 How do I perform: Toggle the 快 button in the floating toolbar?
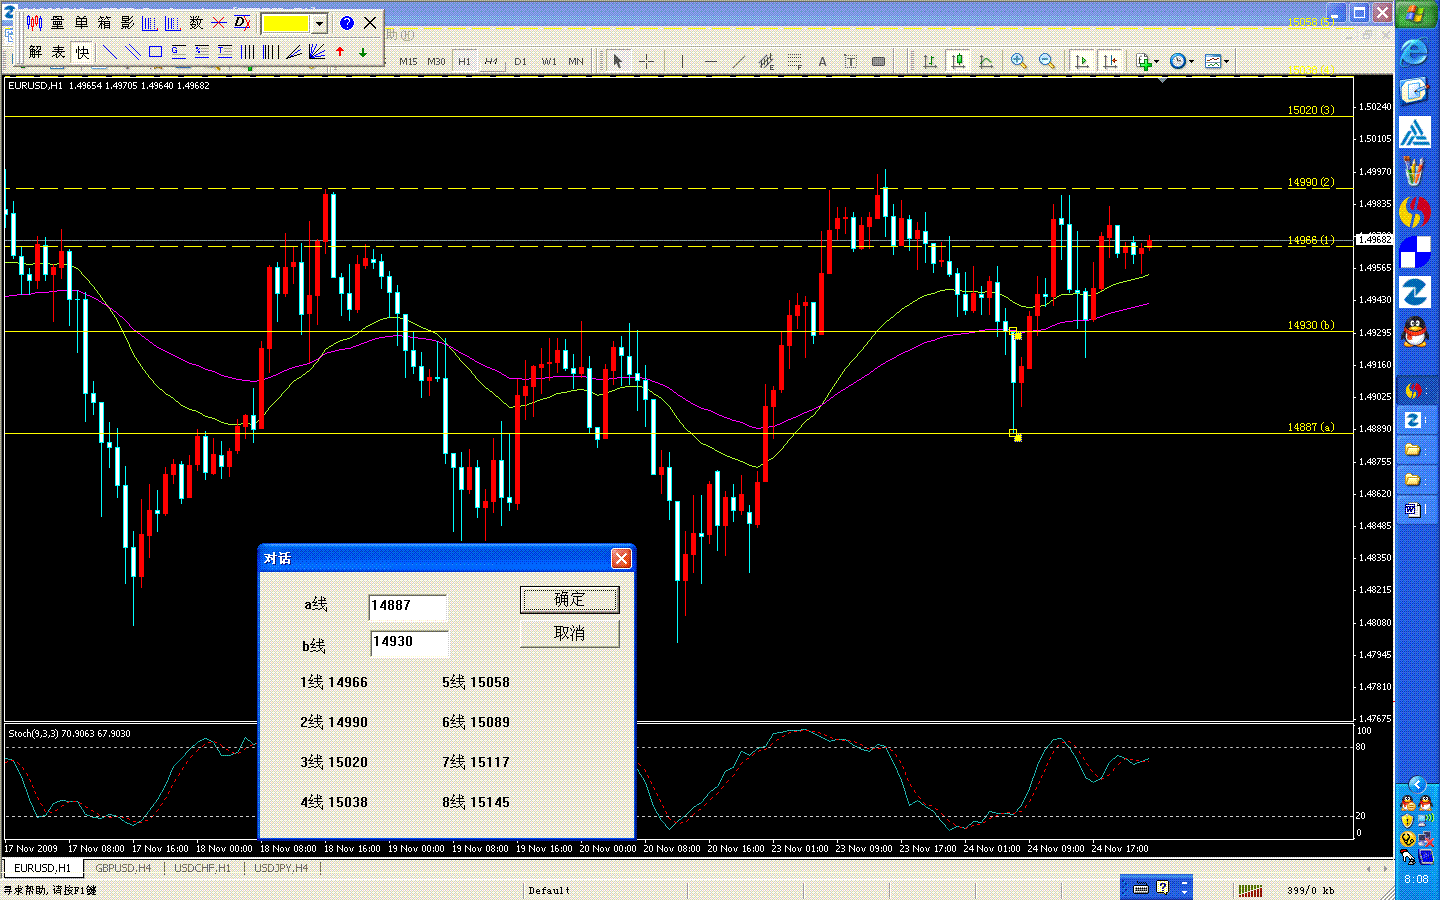82,52
